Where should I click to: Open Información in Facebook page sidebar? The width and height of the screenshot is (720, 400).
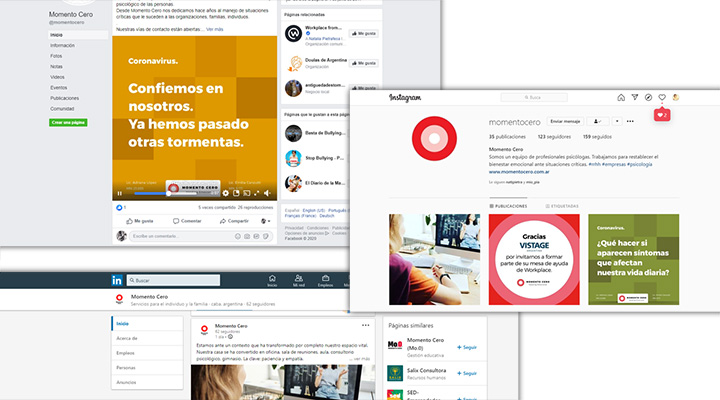click(x=62, y=45)
